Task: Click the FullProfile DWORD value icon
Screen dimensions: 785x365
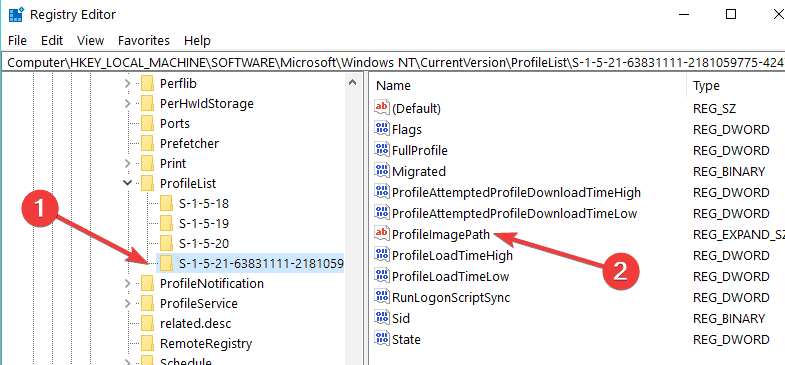Action: pyautogui.click(x=382, y=150)
